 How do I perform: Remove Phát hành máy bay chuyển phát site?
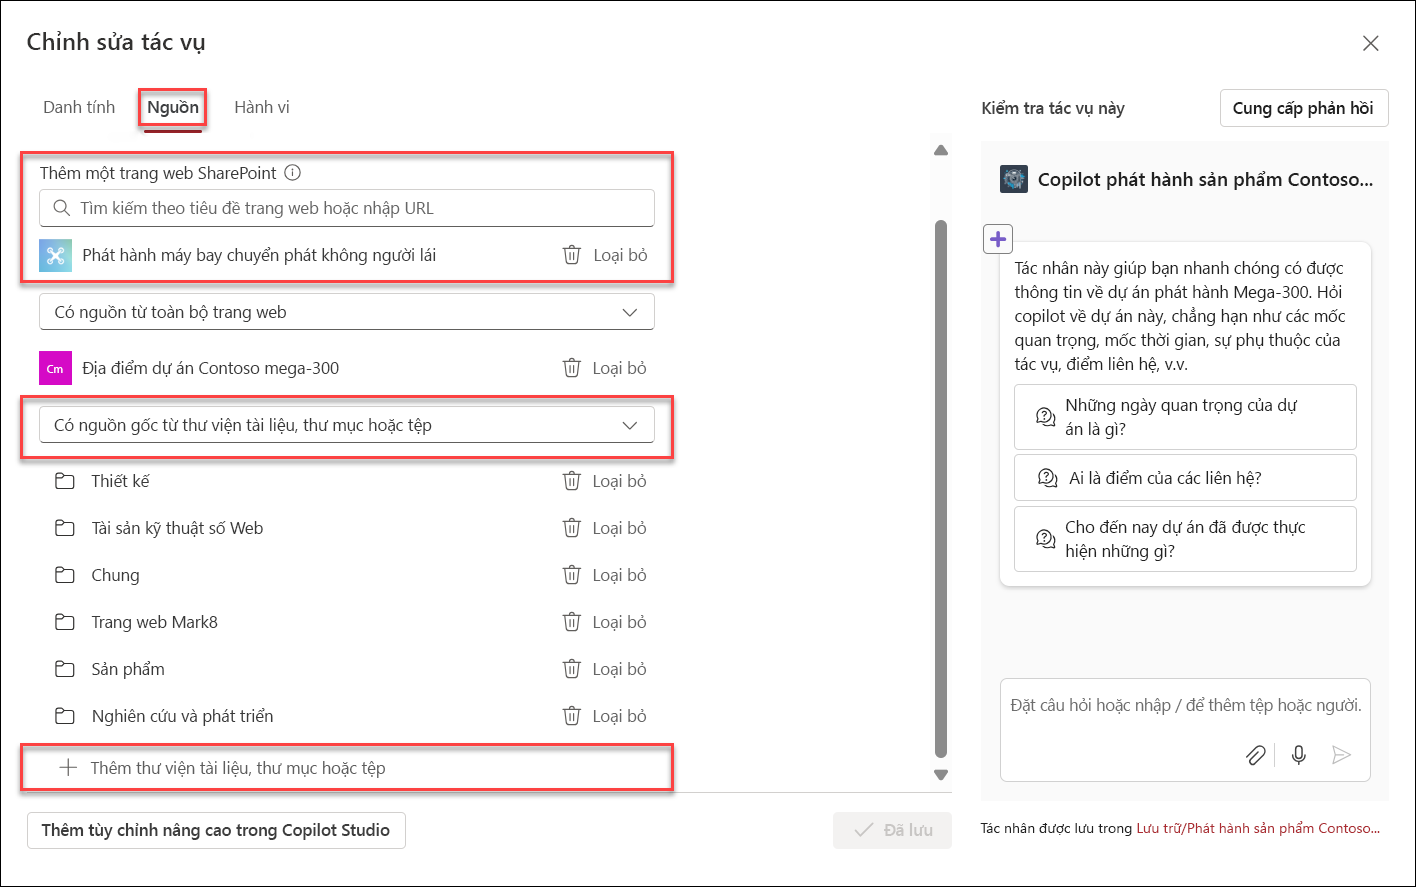click(605, 255)
